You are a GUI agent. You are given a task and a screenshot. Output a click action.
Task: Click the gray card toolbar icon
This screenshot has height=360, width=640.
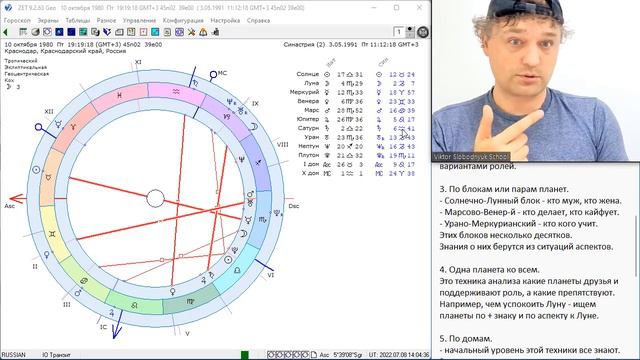119,32
